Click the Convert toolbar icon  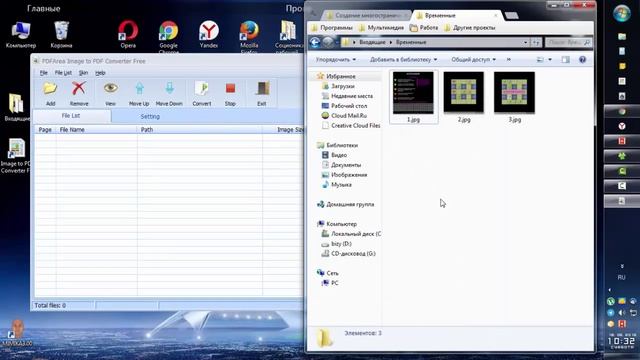[x=202, y=89]
